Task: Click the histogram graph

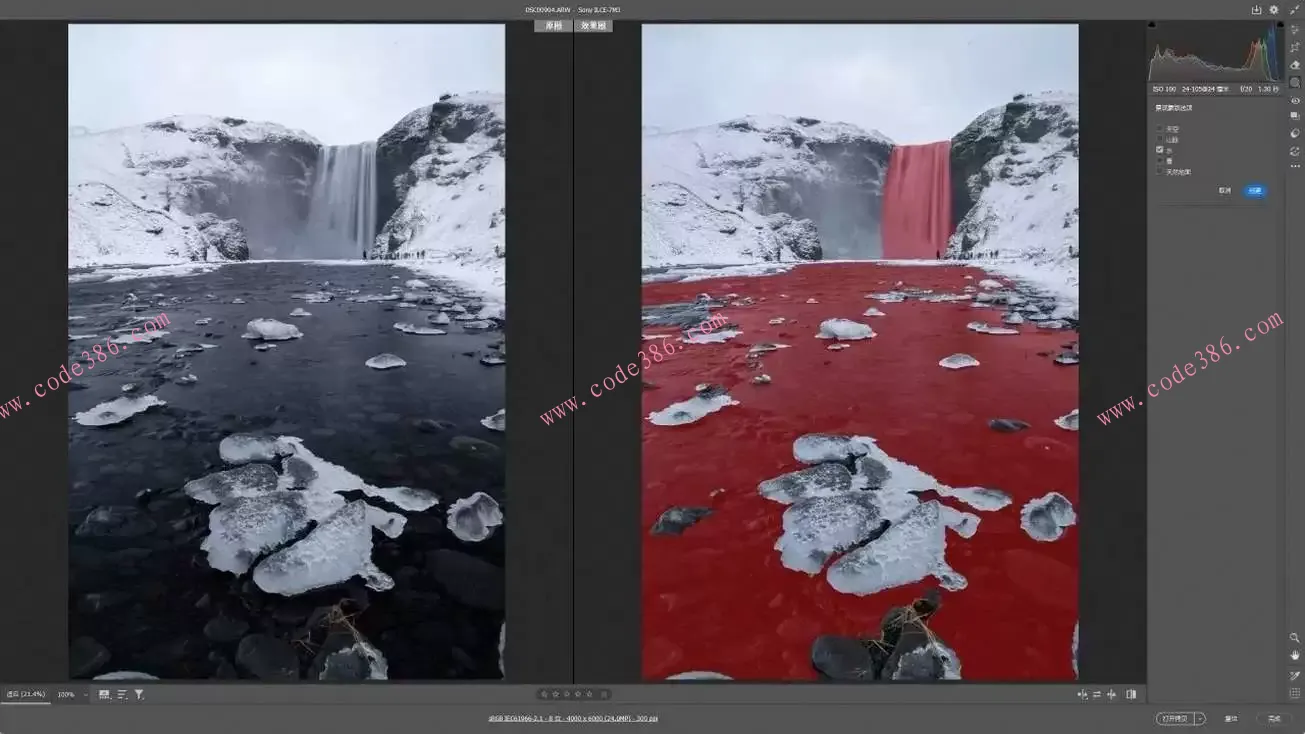Action: click(1214, 52)
